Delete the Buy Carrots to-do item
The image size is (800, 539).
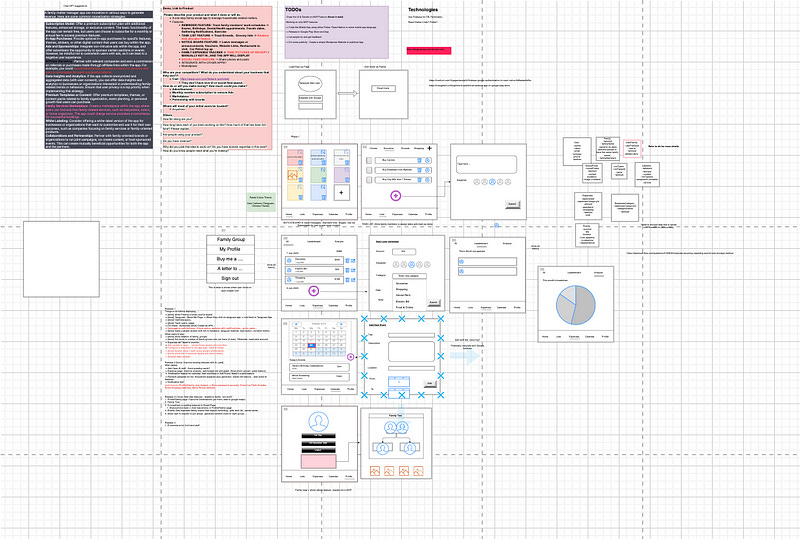[x=419, y=160]
